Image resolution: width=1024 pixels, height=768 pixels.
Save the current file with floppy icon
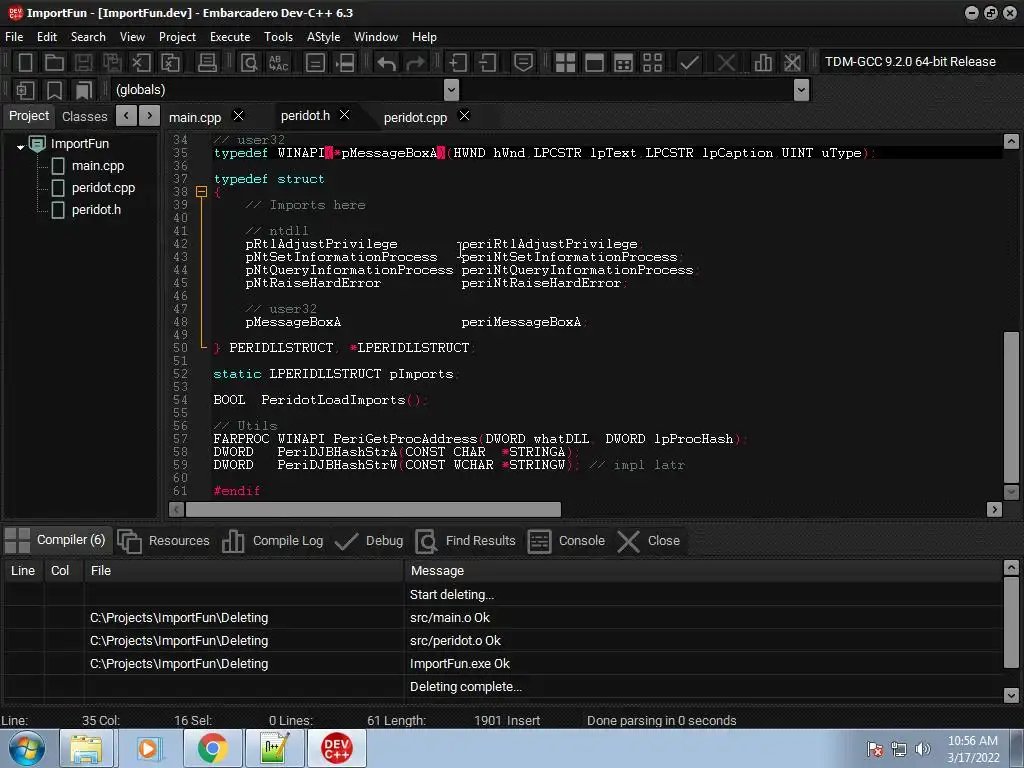pos(83,63)
